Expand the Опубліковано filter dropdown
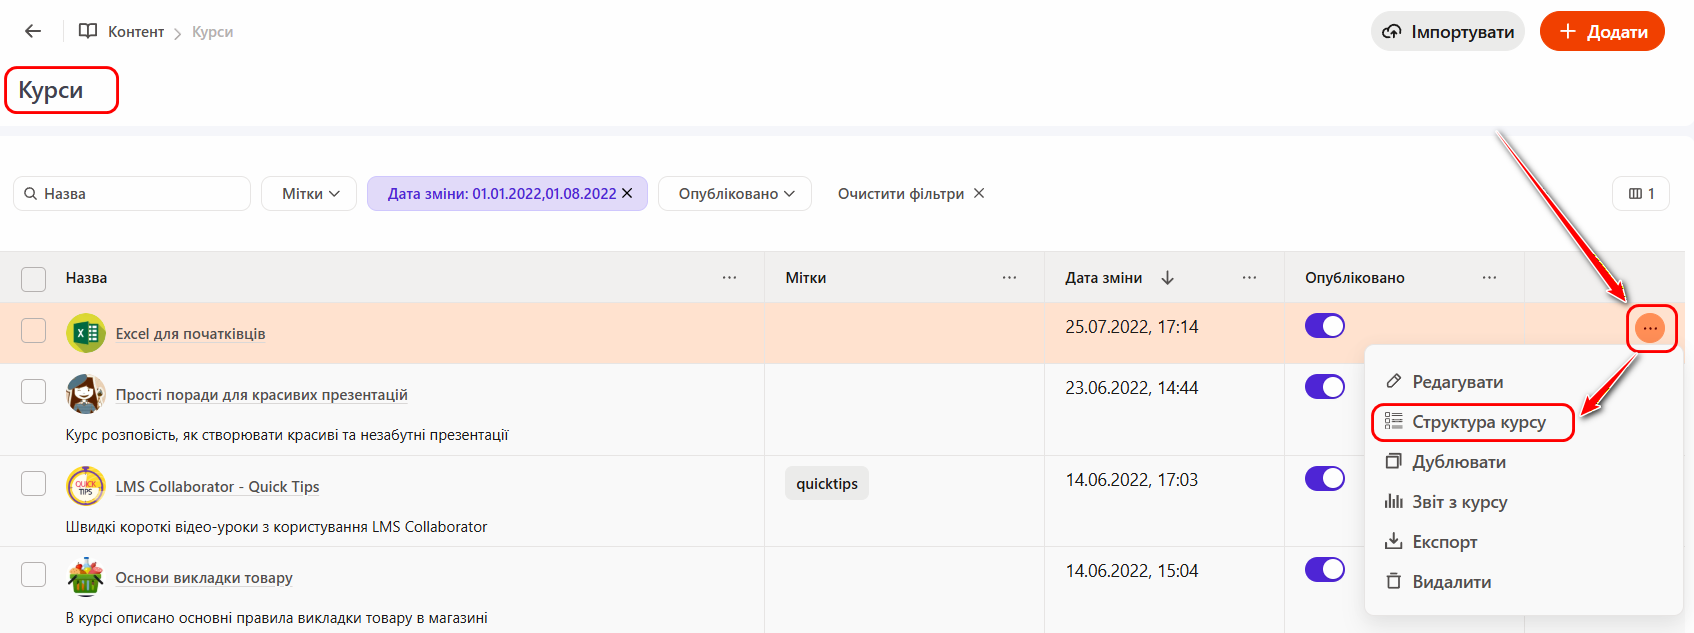Image resolution: width=1694 pixels, height=633 pixels. tap(735, 194)
